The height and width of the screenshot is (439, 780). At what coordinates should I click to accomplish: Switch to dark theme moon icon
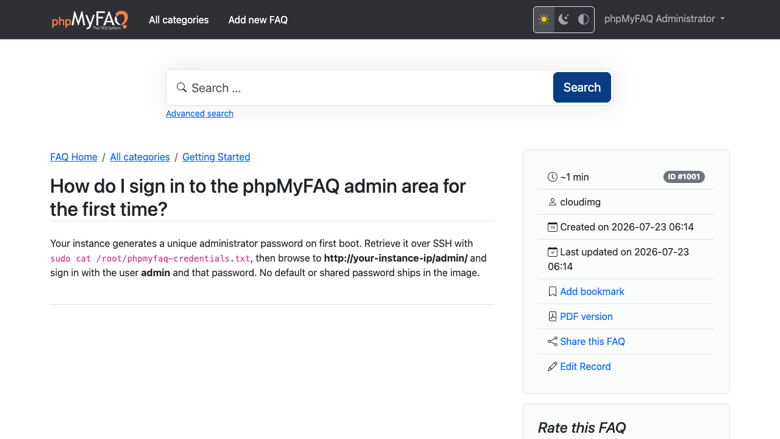click(x=564, y=19)
